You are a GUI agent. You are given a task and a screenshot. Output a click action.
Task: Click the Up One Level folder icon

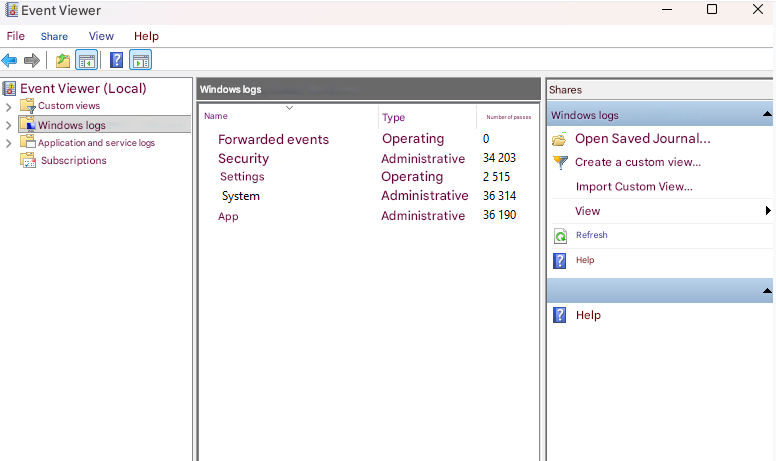click(62, 60)
